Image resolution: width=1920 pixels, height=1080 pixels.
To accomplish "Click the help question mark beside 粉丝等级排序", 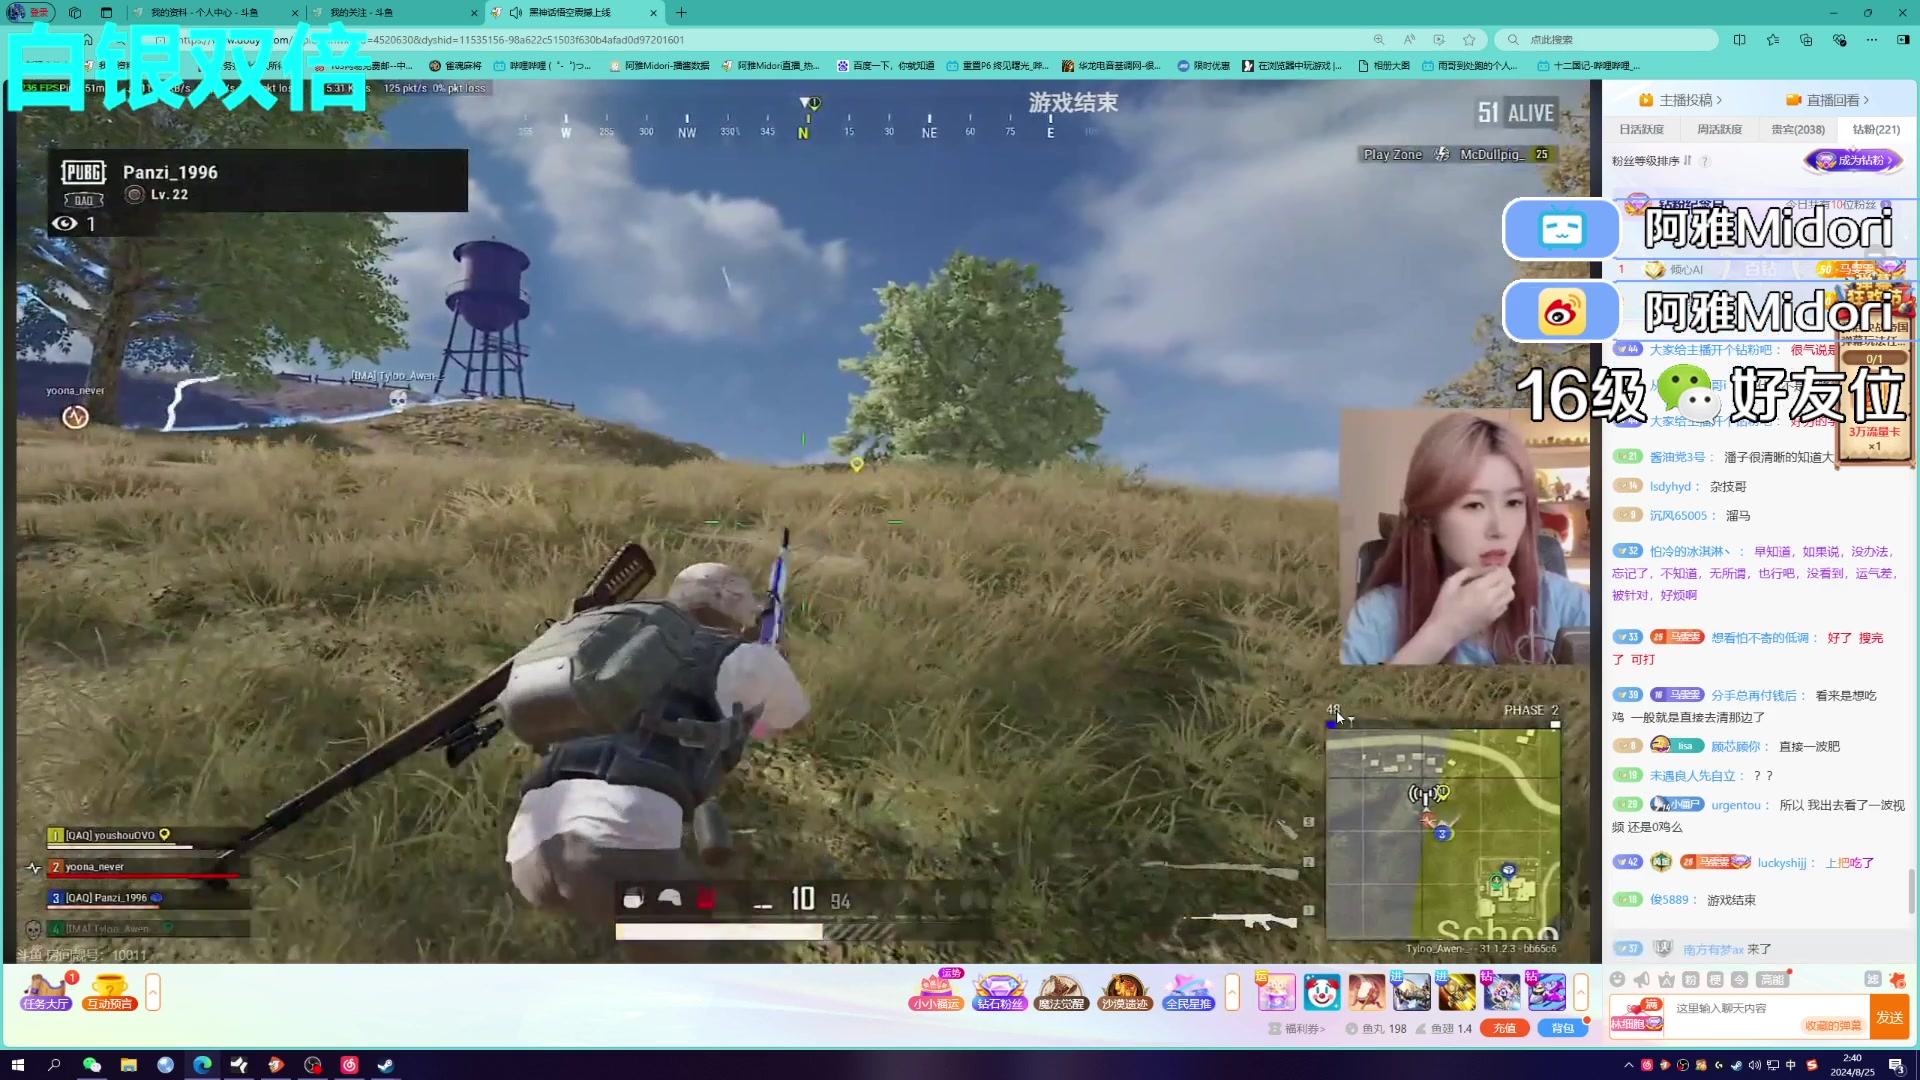I will pyautogui.click(x=1705, y=161).
